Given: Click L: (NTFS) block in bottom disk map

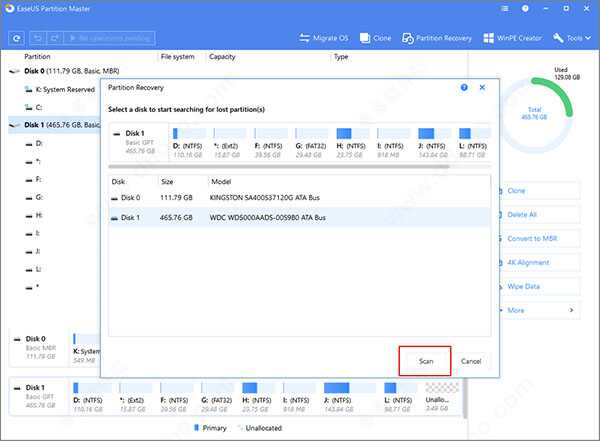Looking at the screenshot, I should [400, 397].
